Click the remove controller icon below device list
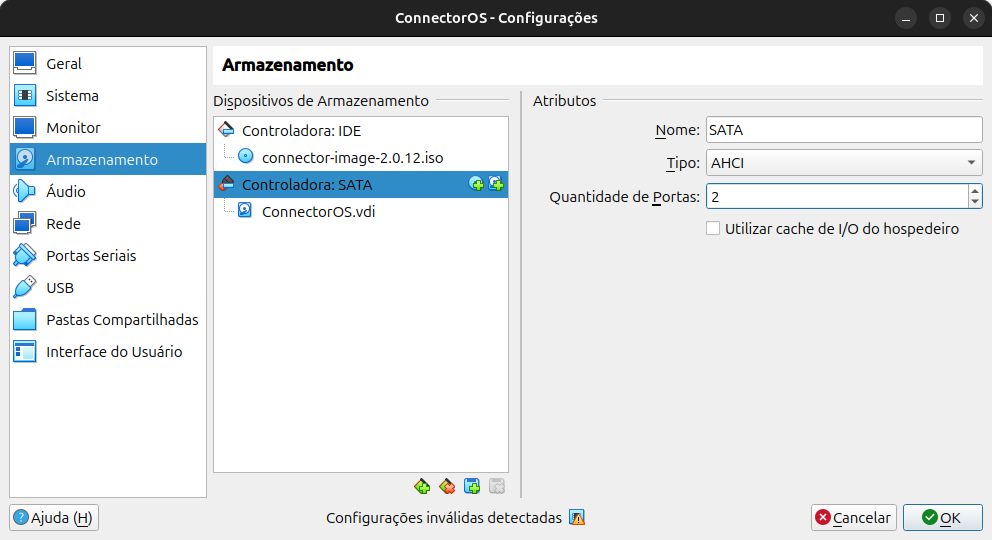 [447, 486]
